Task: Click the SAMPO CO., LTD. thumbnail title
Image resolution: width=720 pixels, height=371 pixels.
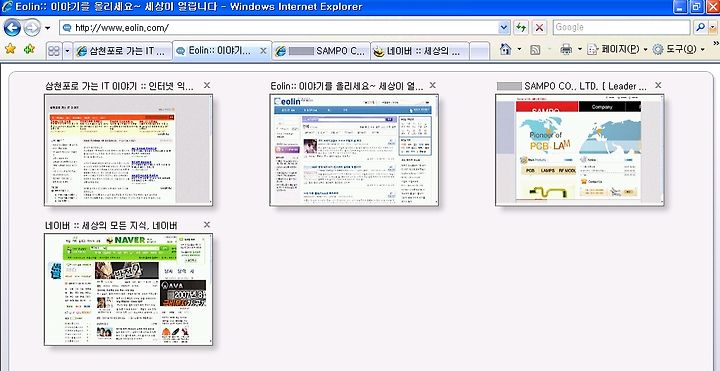Action: pyautogui.click(x=572, y=86)
